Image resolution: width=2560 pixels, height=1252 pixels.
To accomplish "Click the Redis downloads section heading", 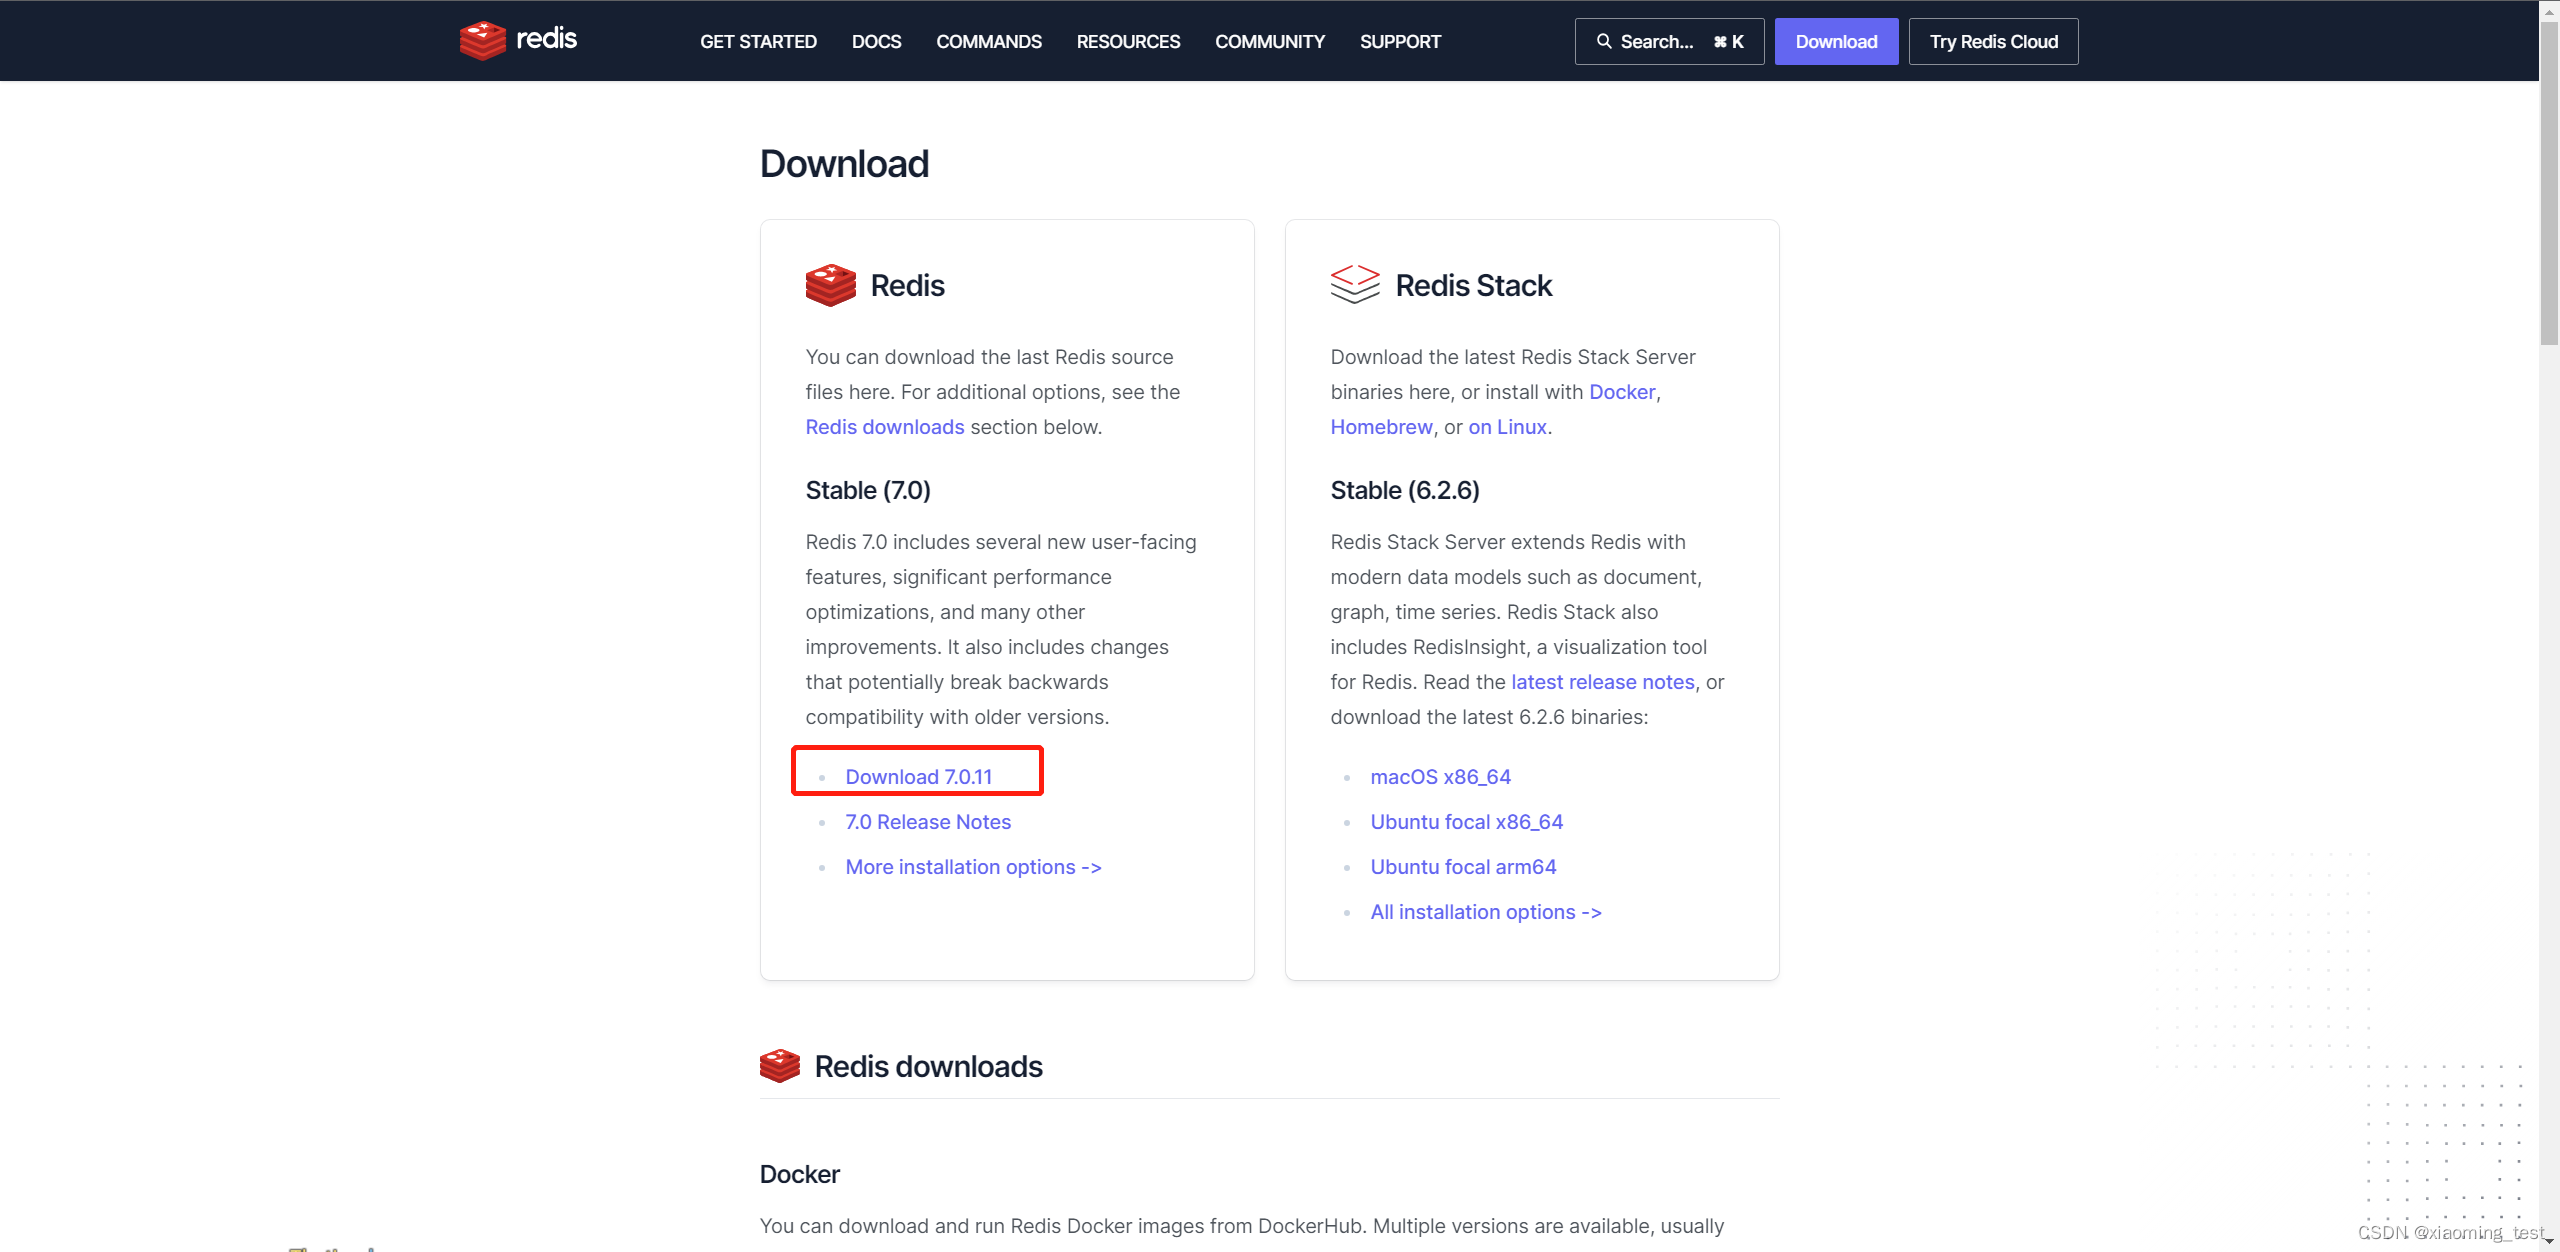I will coord(928,1066).
